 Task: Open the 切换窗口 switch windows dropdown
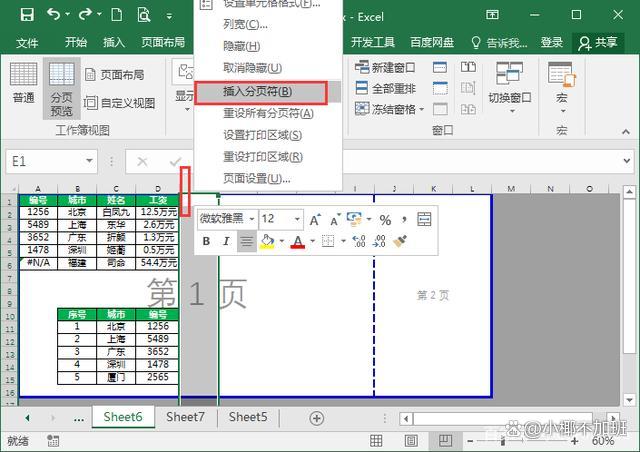[x=510, y=87]
